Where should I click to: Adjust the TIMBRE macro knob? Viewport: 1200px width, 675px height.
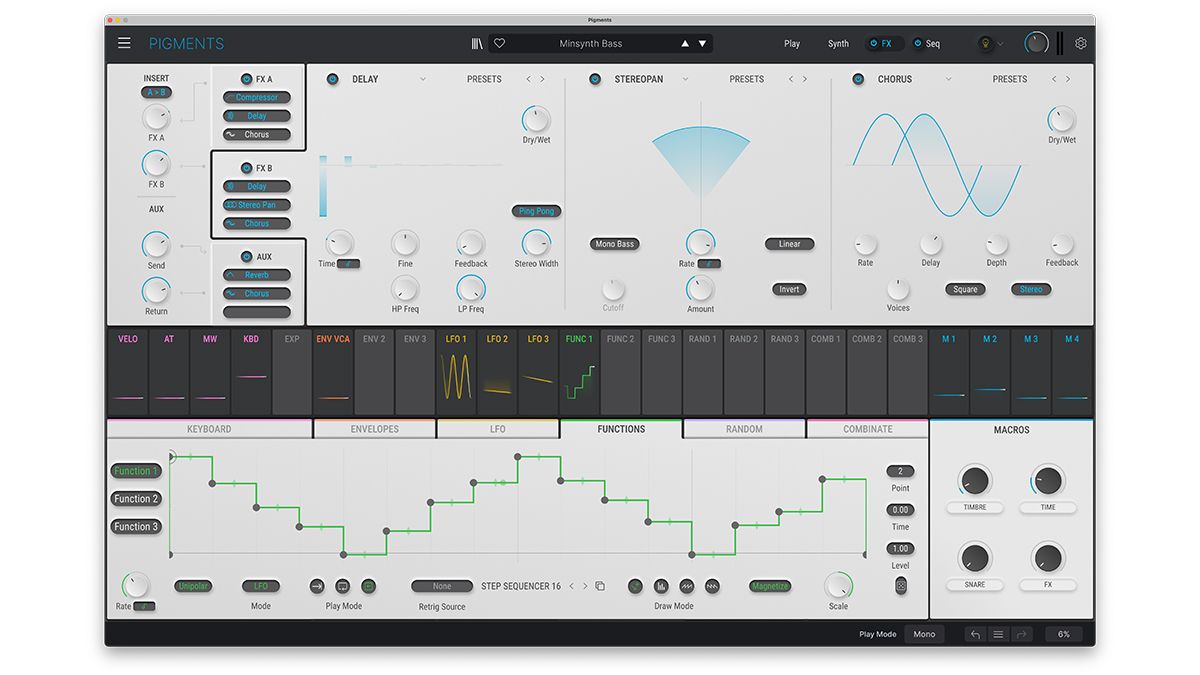[x=974, y=481]
